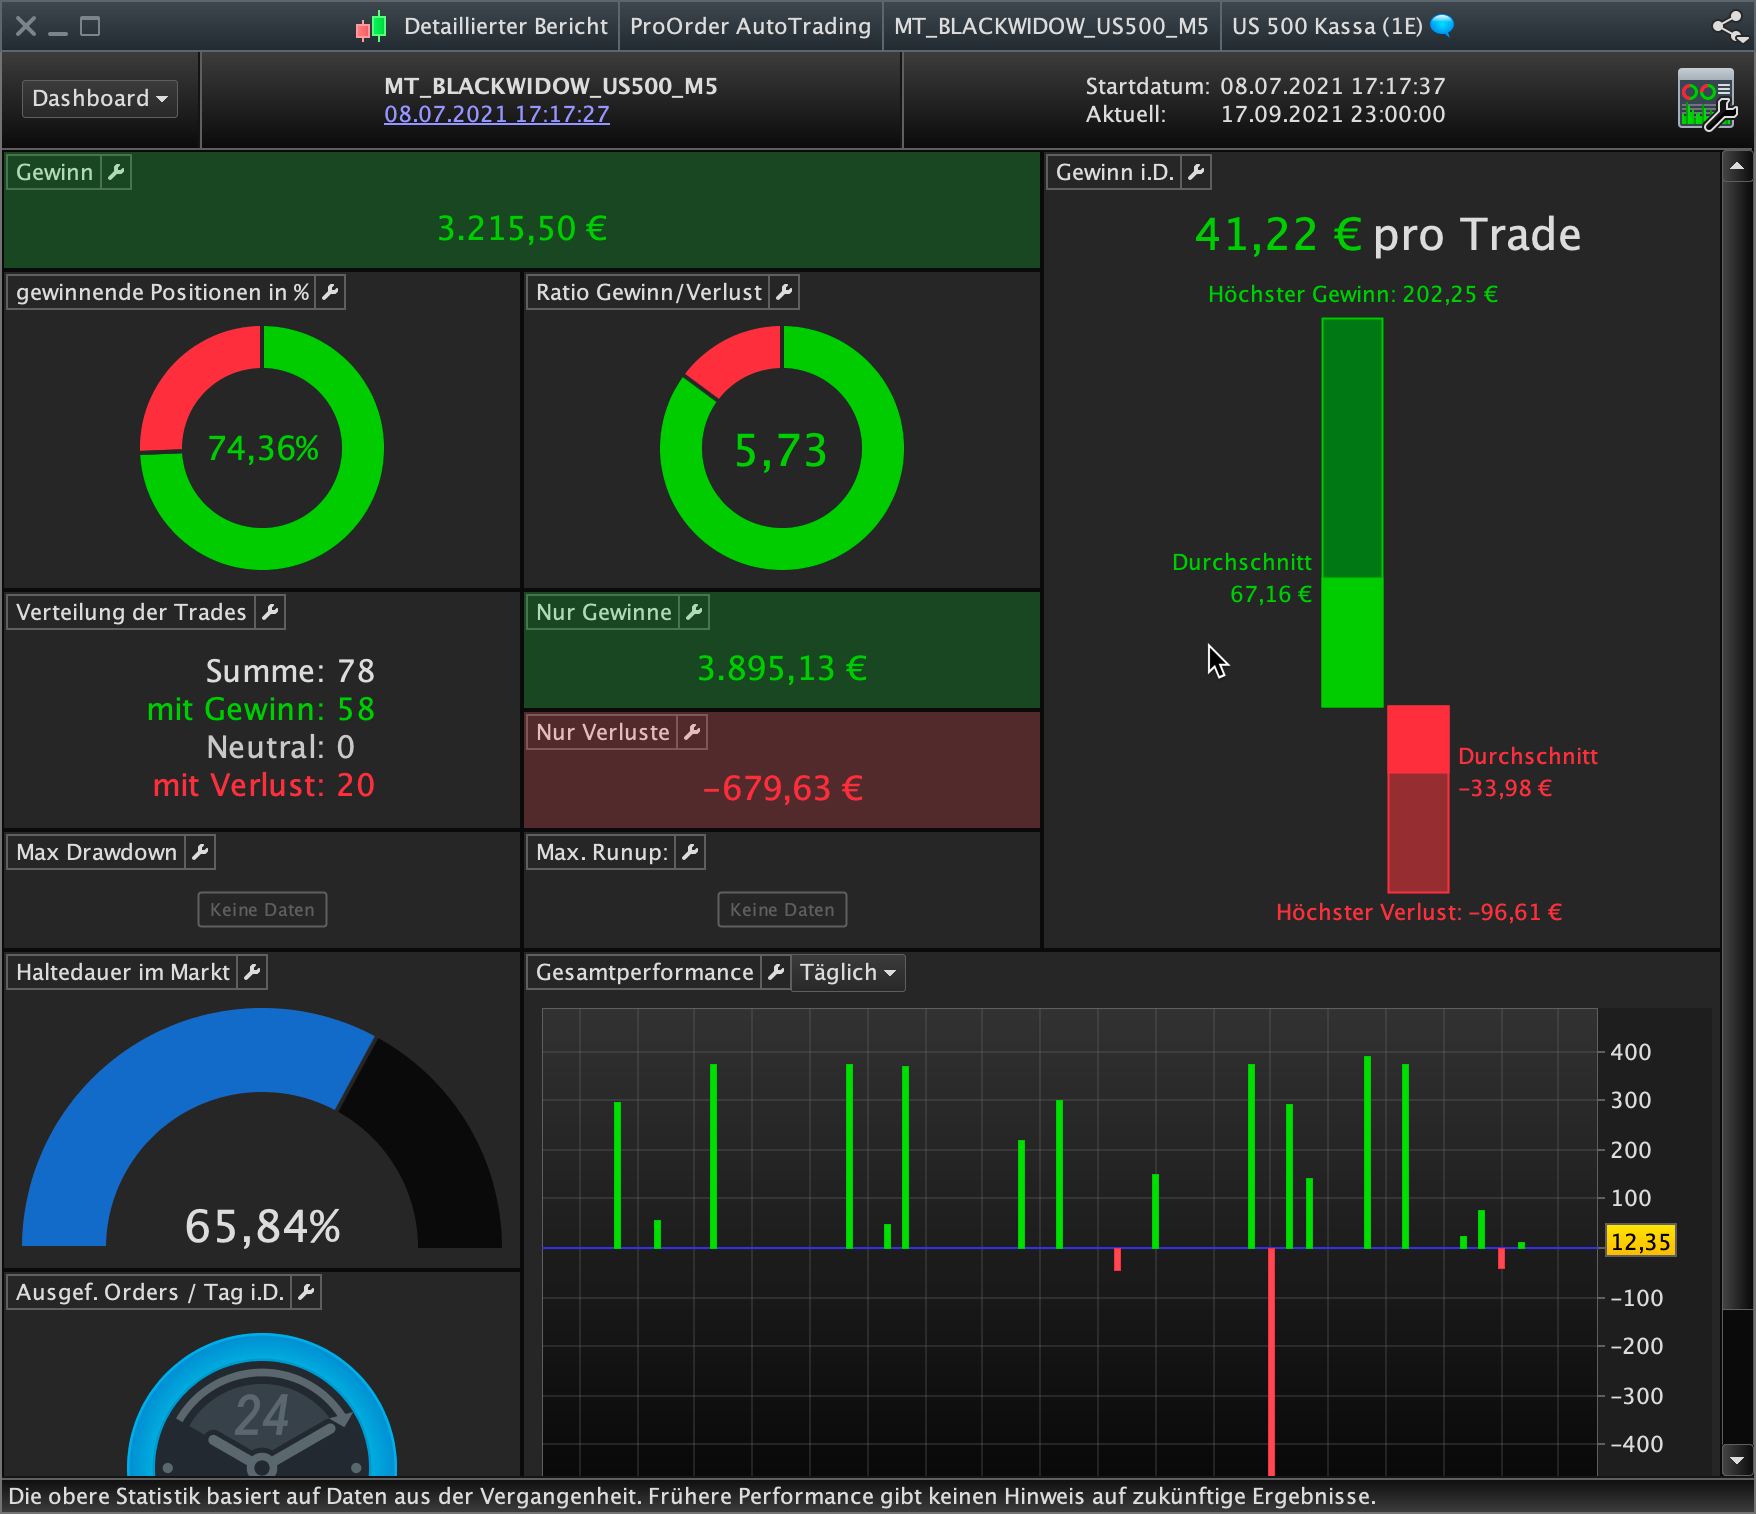Click Keine Daten button under Max. Runup
1756x1514 pixels.
(x=782, y=910)
